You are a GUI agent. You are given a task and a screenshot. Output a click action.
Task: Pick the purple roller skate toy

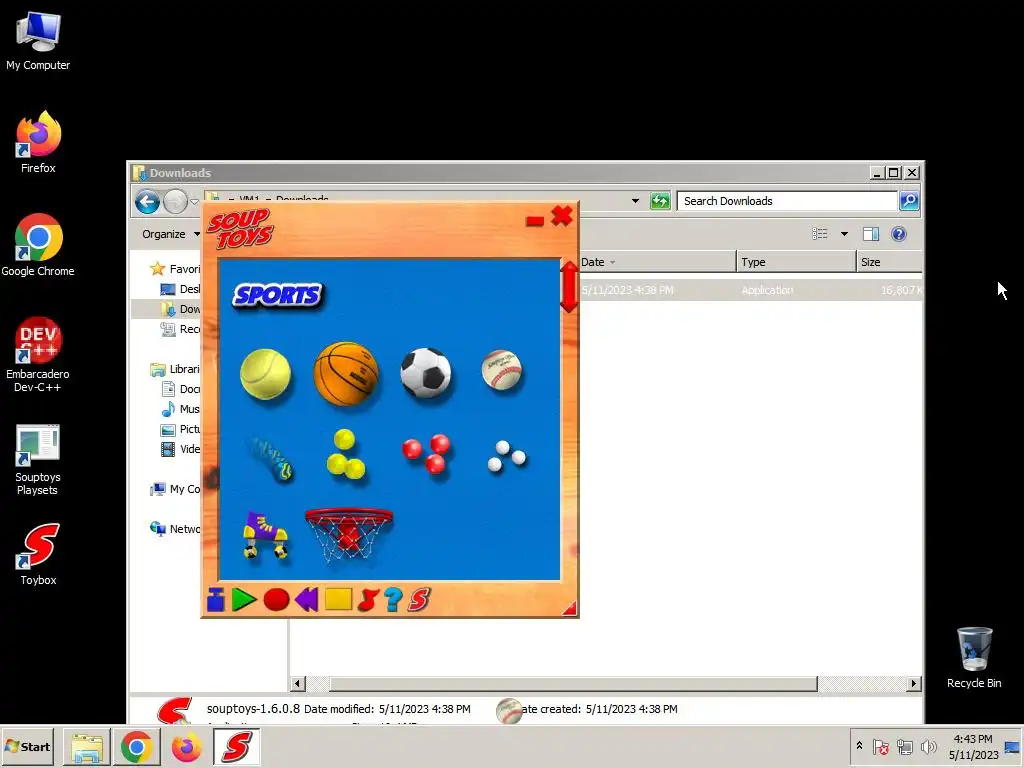pyautogui.click(x=265, y=535)
